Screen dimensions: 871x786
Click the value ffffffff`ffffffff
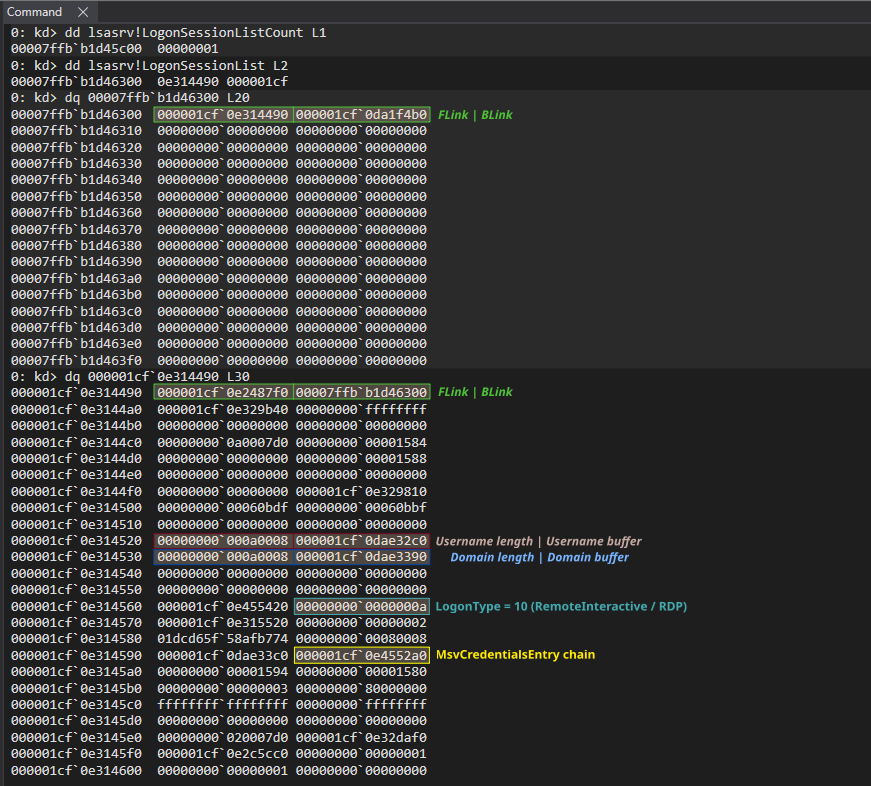click(223, 704)
